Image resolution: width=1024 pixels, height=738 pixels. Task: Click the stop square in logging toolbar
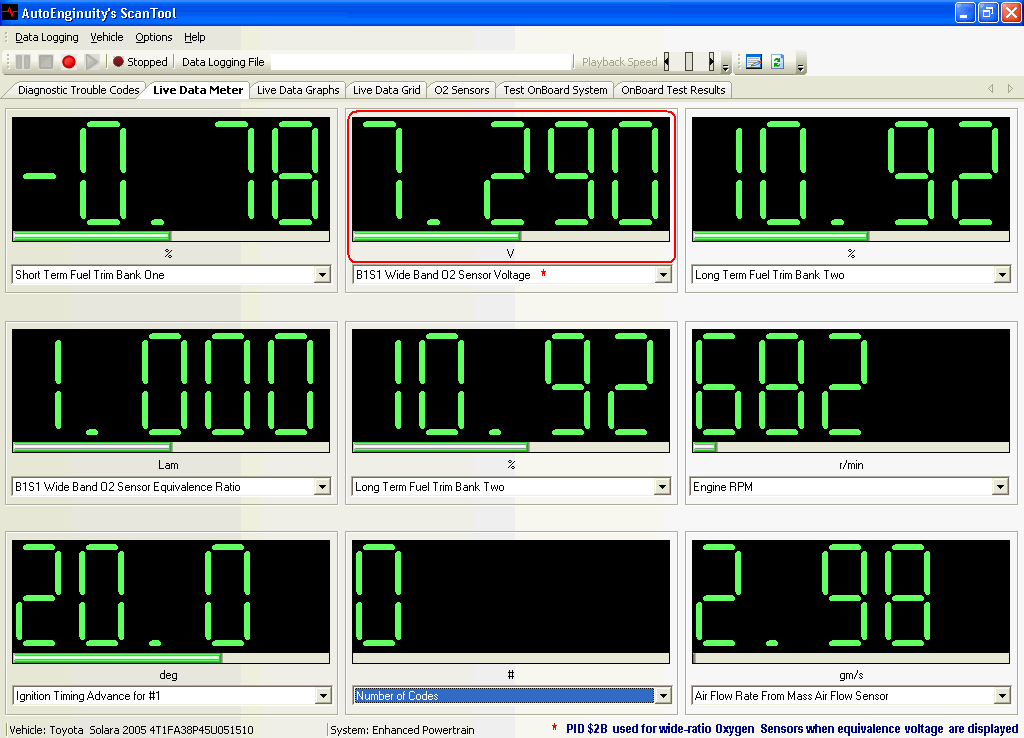46,62
